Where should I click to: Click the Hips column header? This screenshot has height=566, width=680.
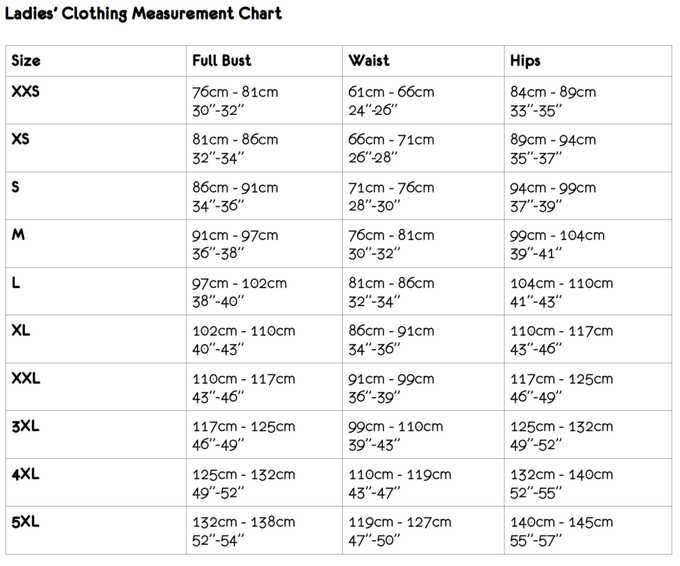pyautogui.click(x=525, y=60)
